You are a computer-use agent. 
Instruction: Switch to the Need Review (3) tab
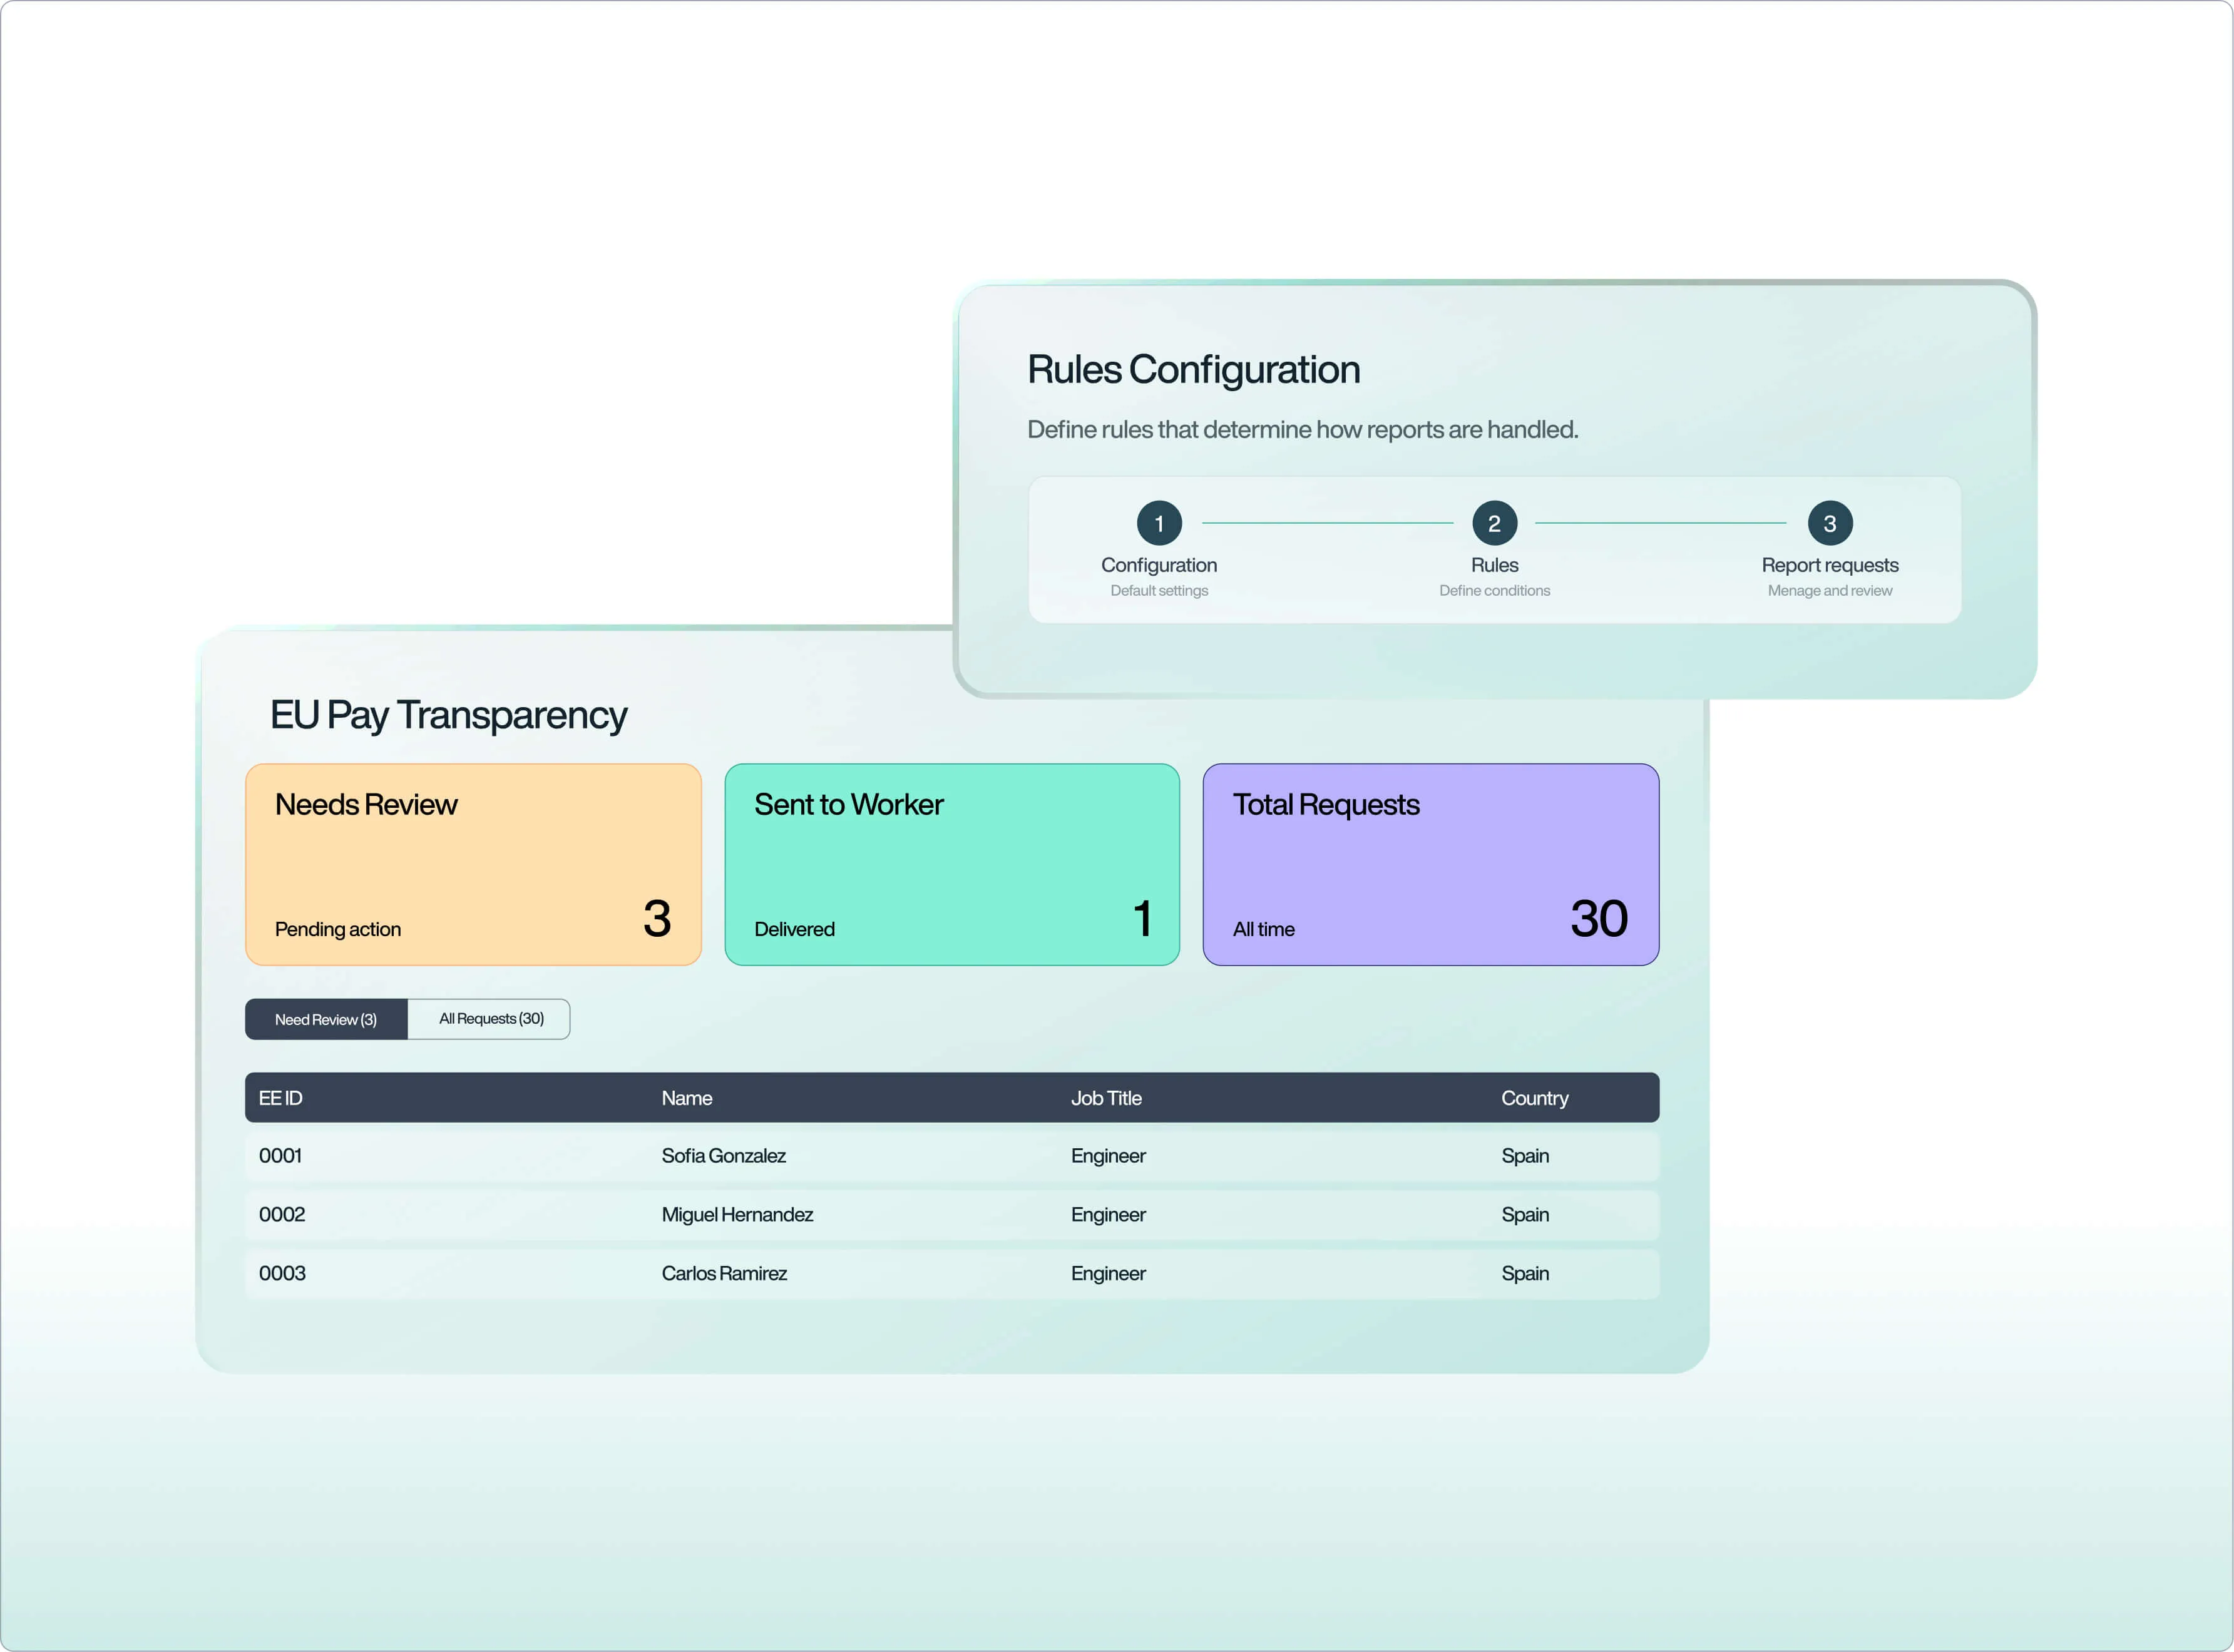pyautogui.click(x=326, y=1019)
